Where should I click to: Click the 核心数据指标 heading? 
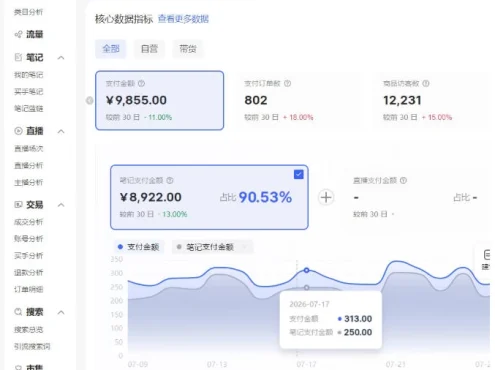[124, 19]
